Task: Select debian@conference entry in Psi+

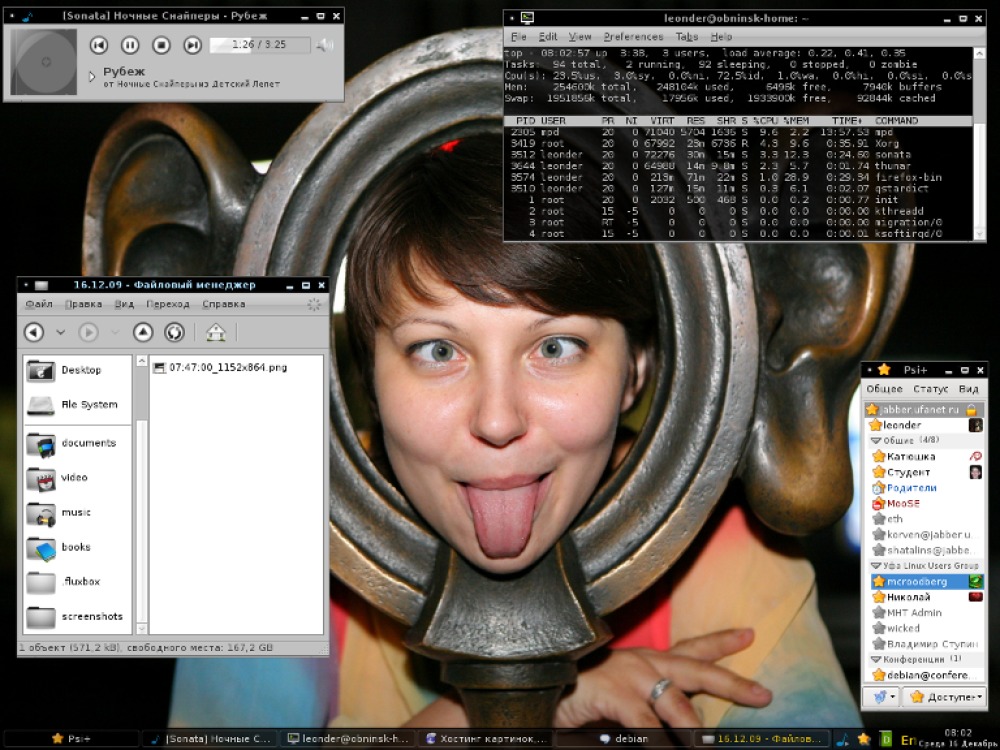Action: 927,675
